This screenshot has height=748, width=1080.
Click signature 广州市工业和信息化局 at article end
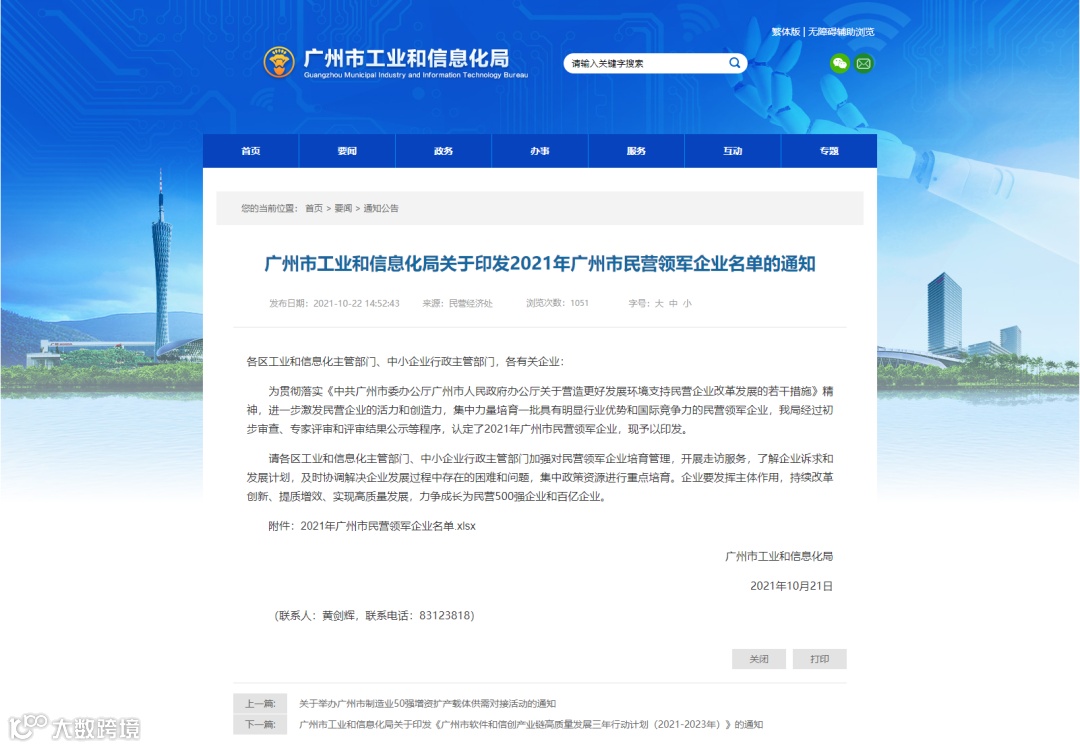click(x=779, y=557)
